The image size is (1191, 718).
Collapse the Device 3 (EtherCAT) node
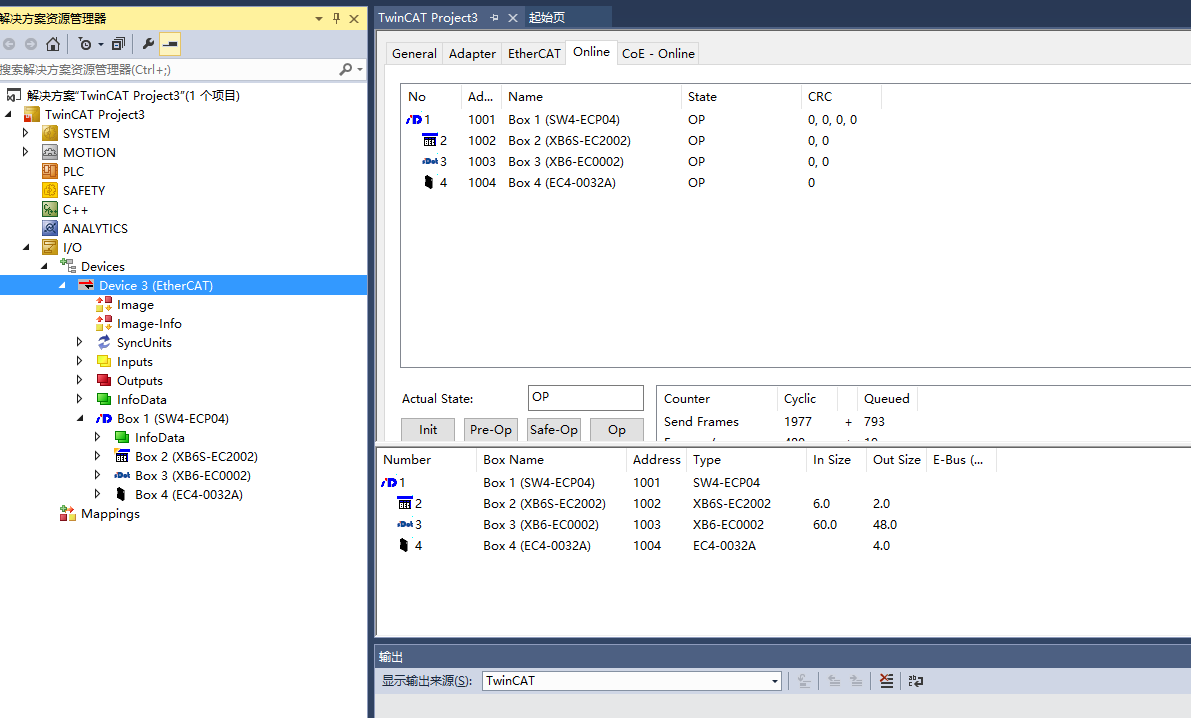pyautogui.click(x=62, y=286)
